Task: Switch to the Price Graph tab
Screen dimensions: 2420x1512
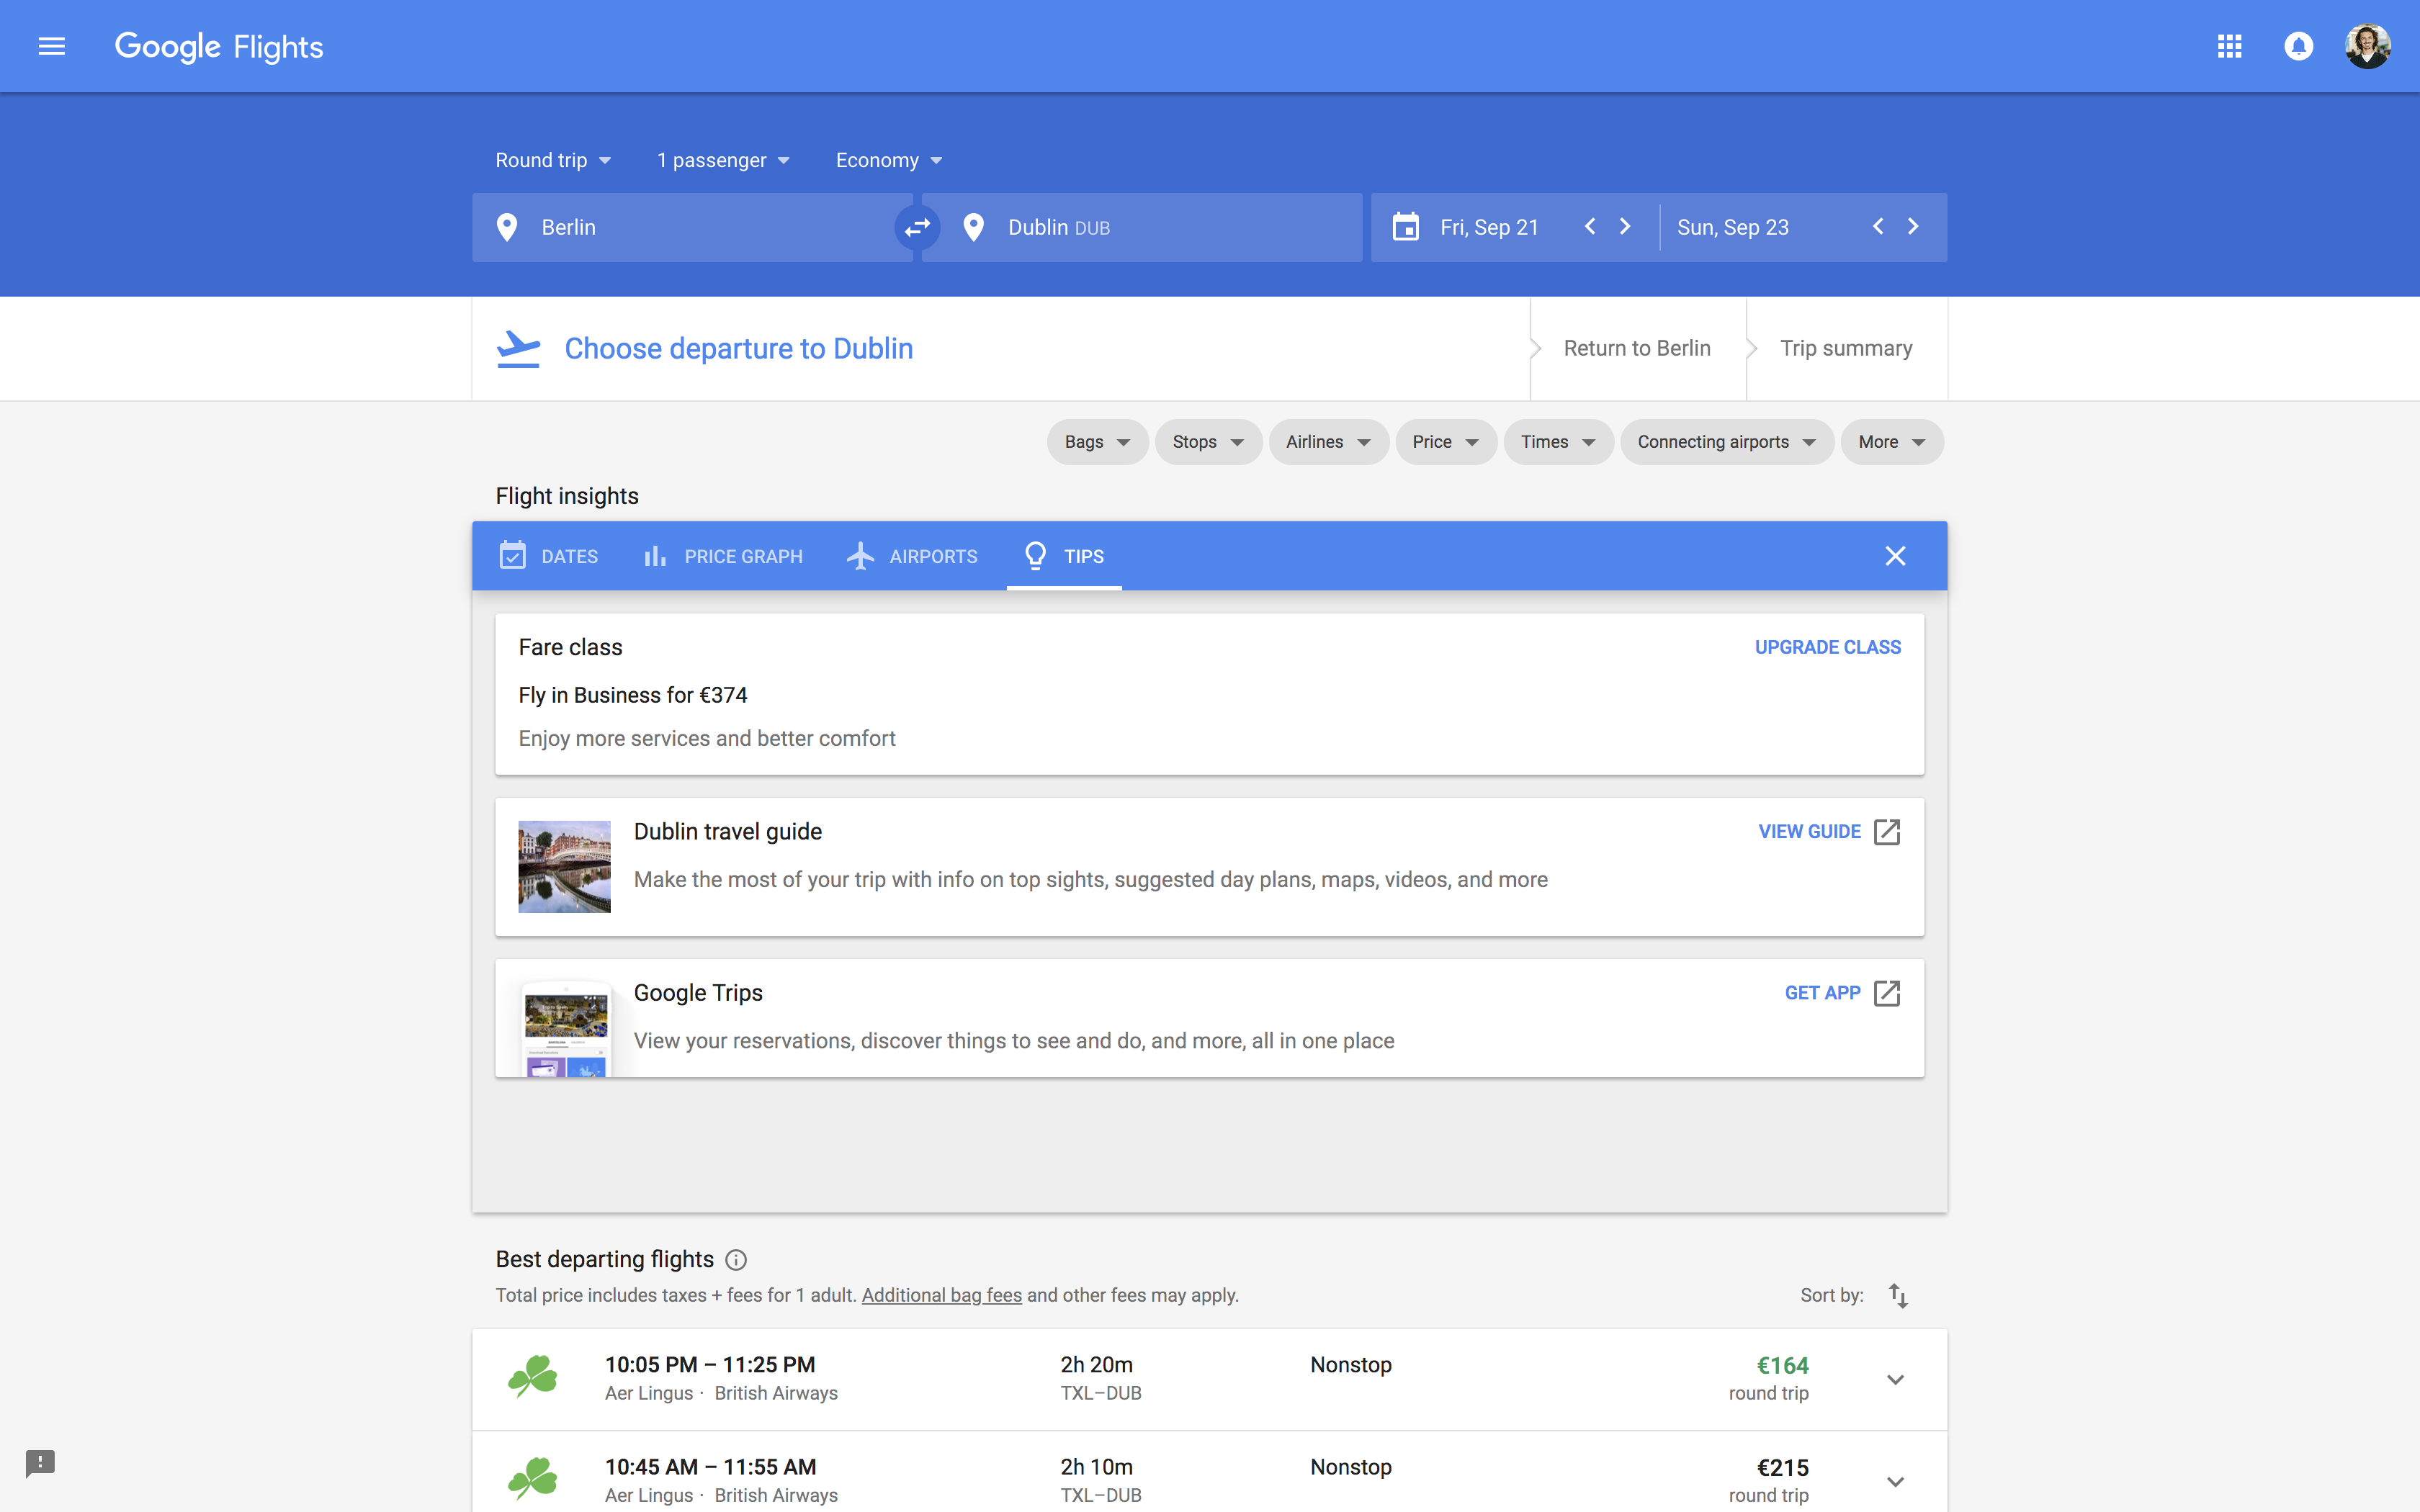Action: tap(723, 556)
